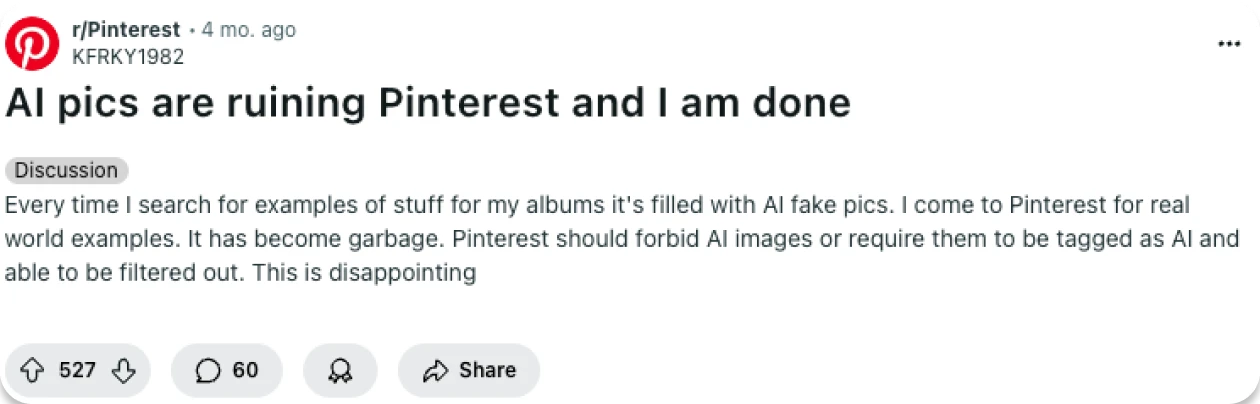Screen dimensions: 1260x404
Task: Open the three-dot post options menu
Action: click(1228, 44)
